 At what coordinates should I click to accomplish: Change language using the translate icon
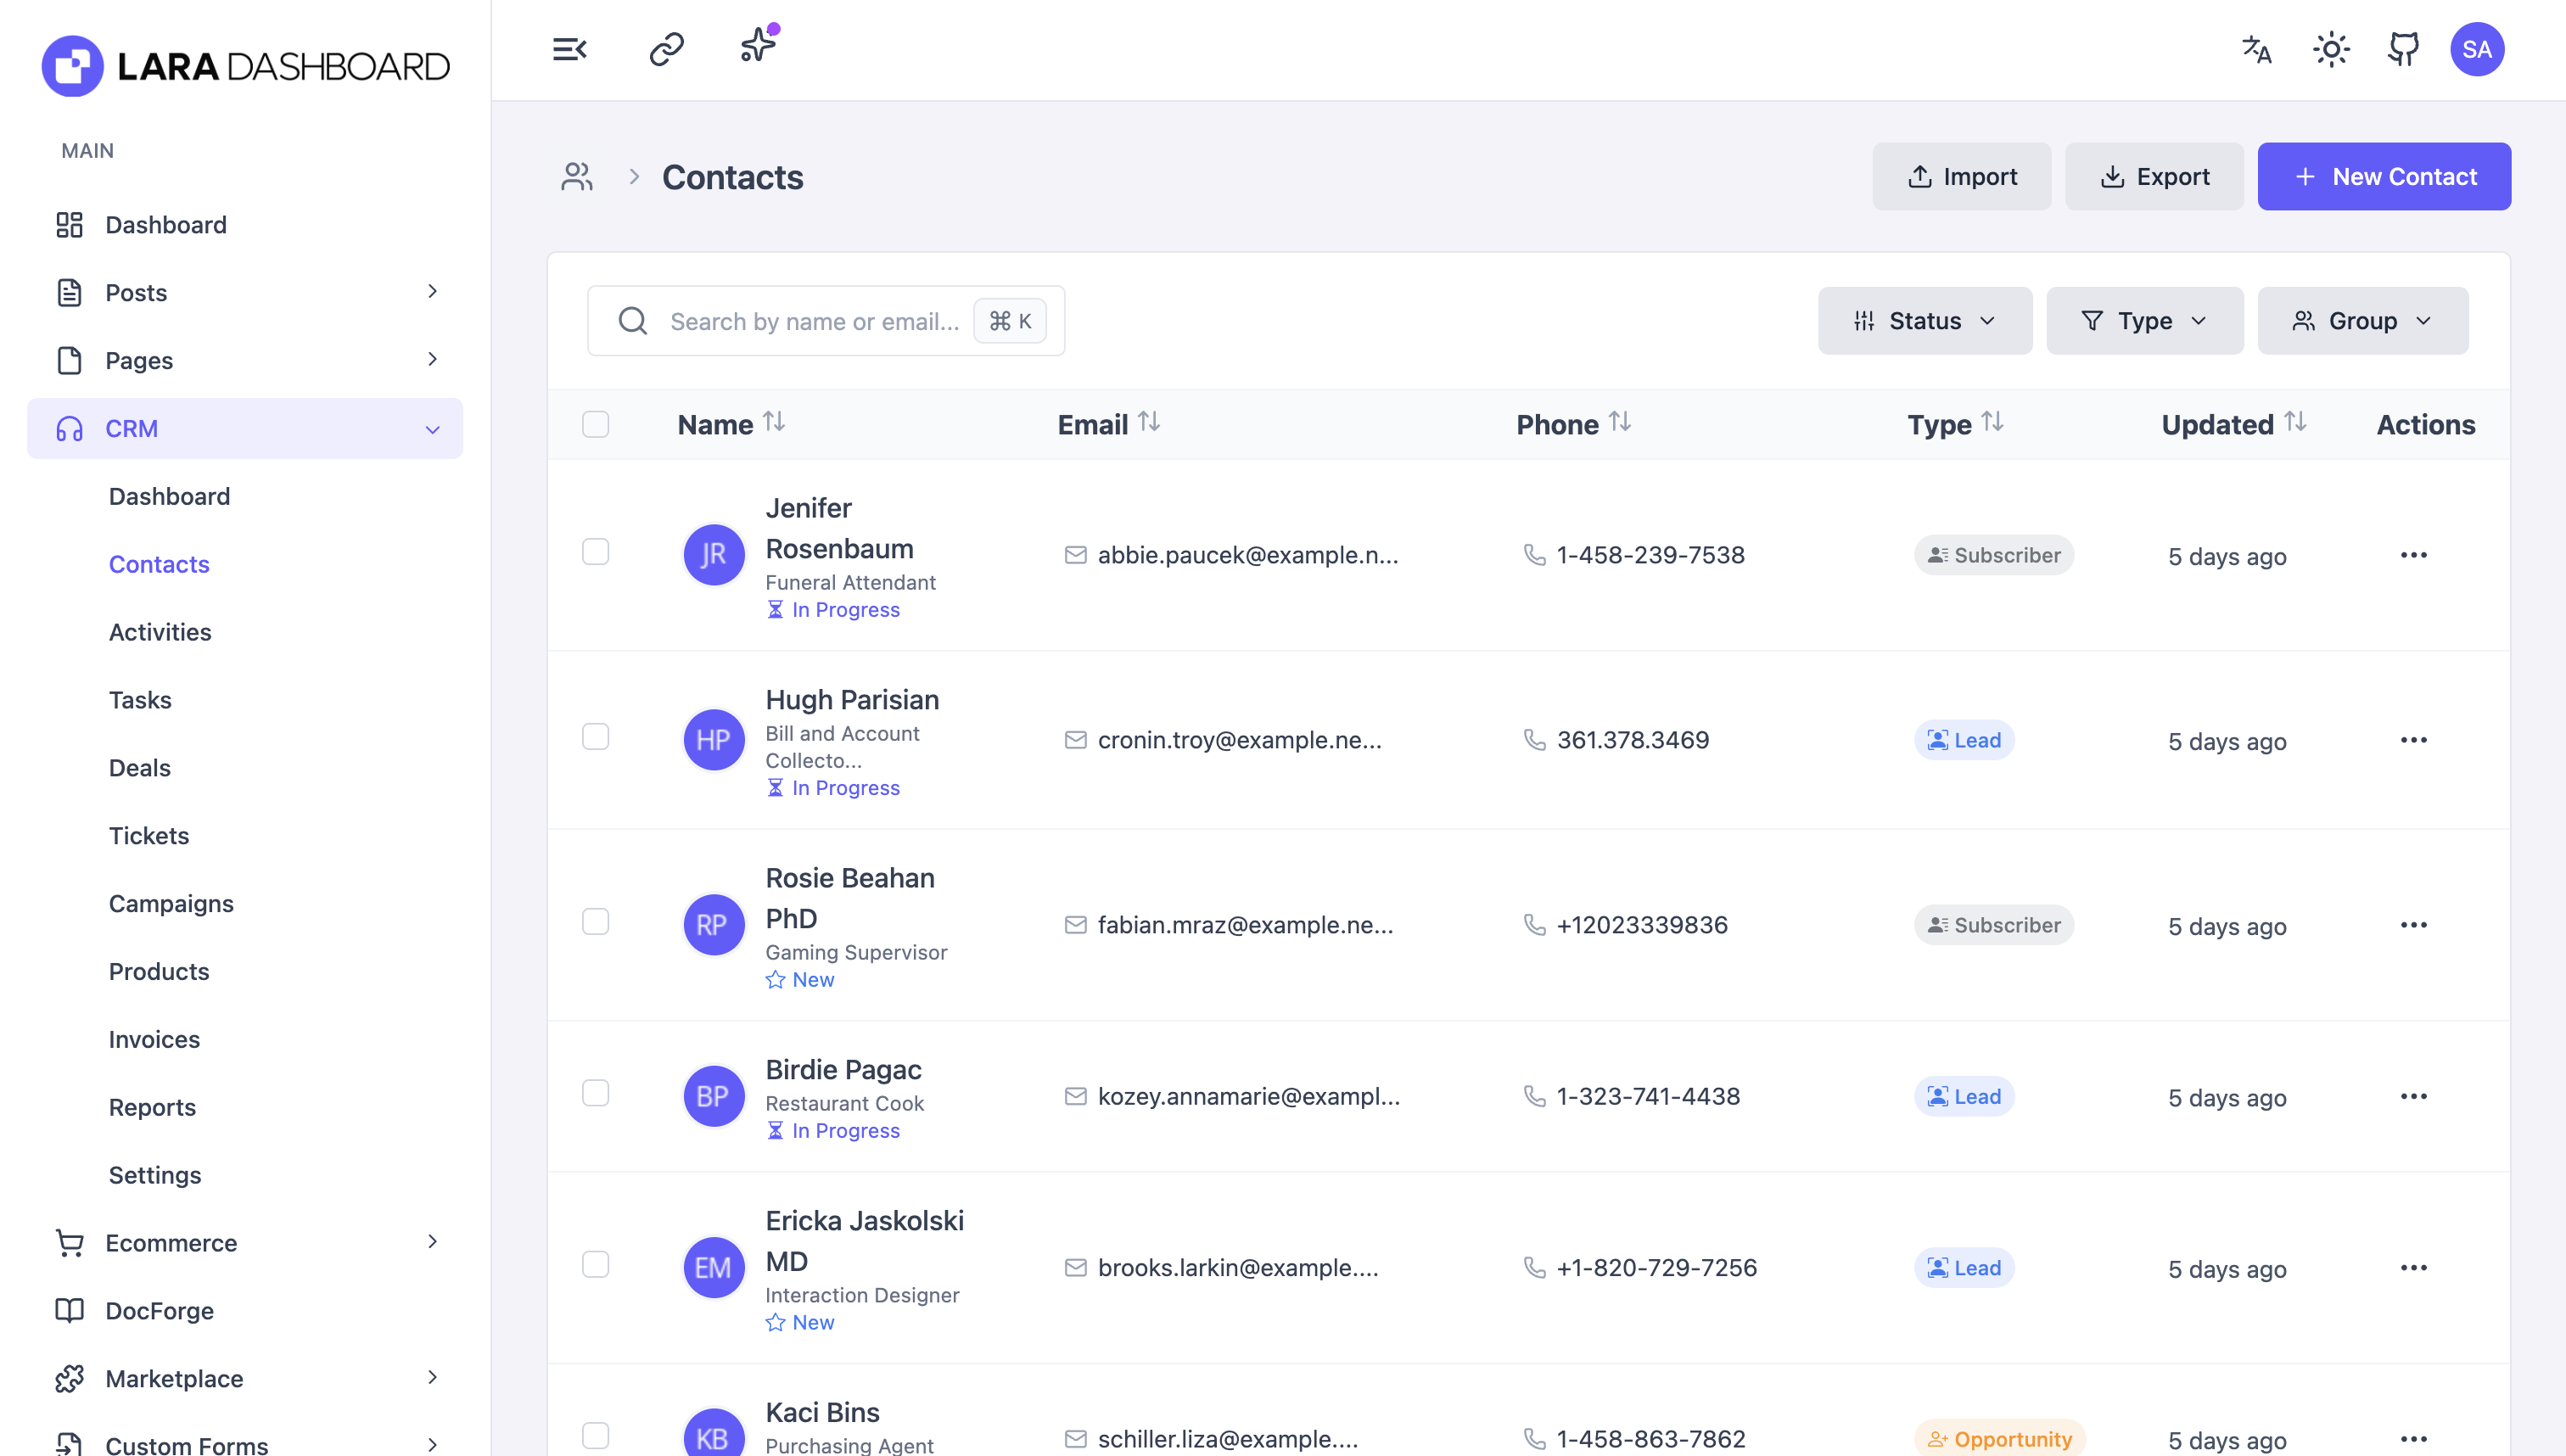pyautogui.click(x=2256, y=49)
